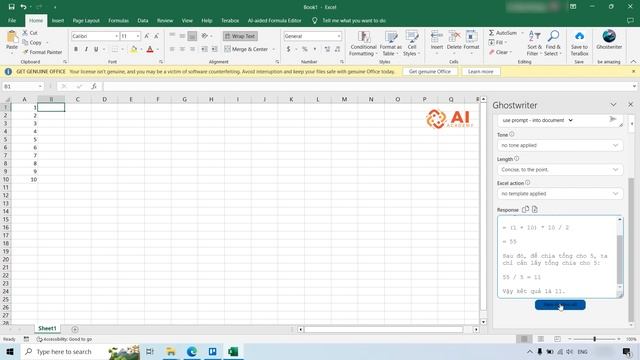This screenshot has width=640, height=360.
Task: Click the Percent Style icon
Action: point(304,49)
